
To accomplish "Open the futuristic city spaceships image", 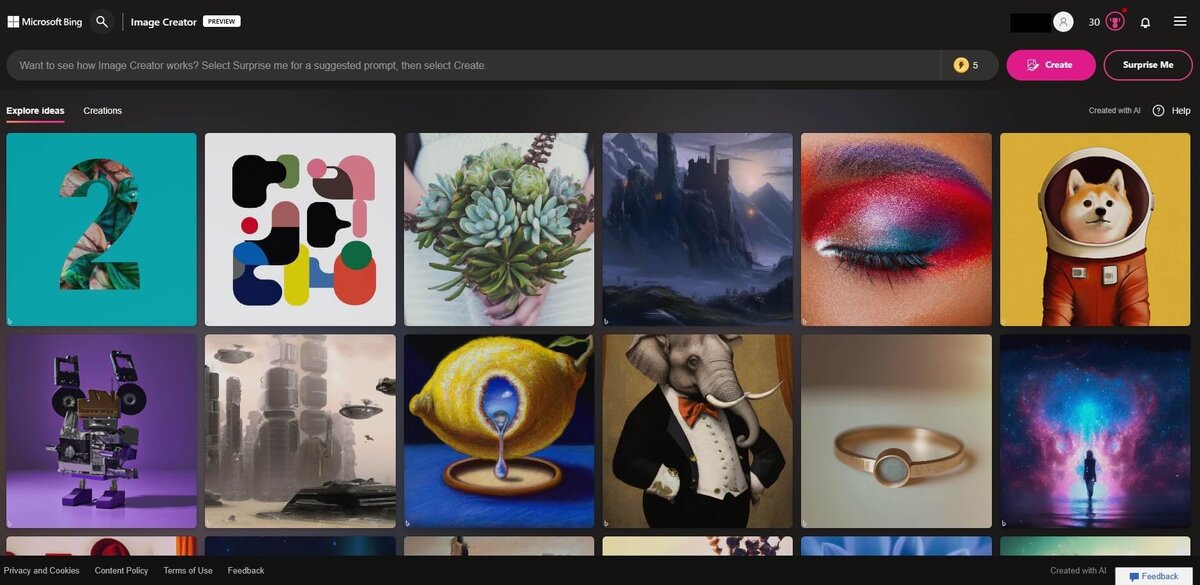I will point(300,431).
